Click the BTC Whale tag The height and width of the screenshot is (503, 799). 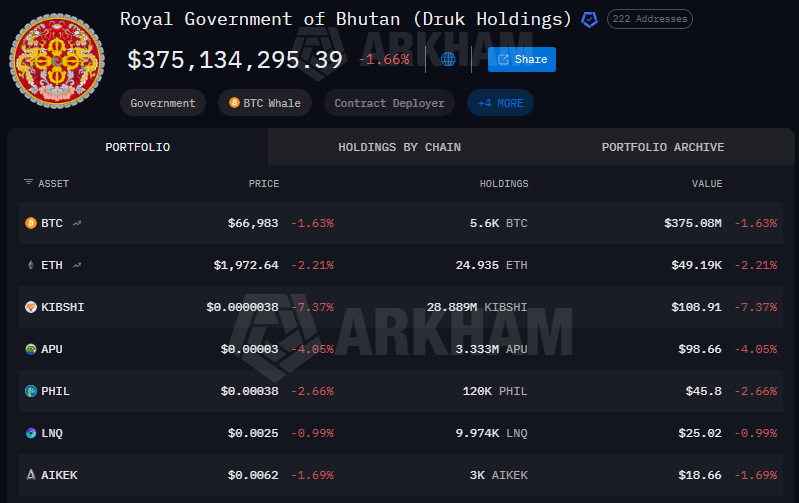265,103
